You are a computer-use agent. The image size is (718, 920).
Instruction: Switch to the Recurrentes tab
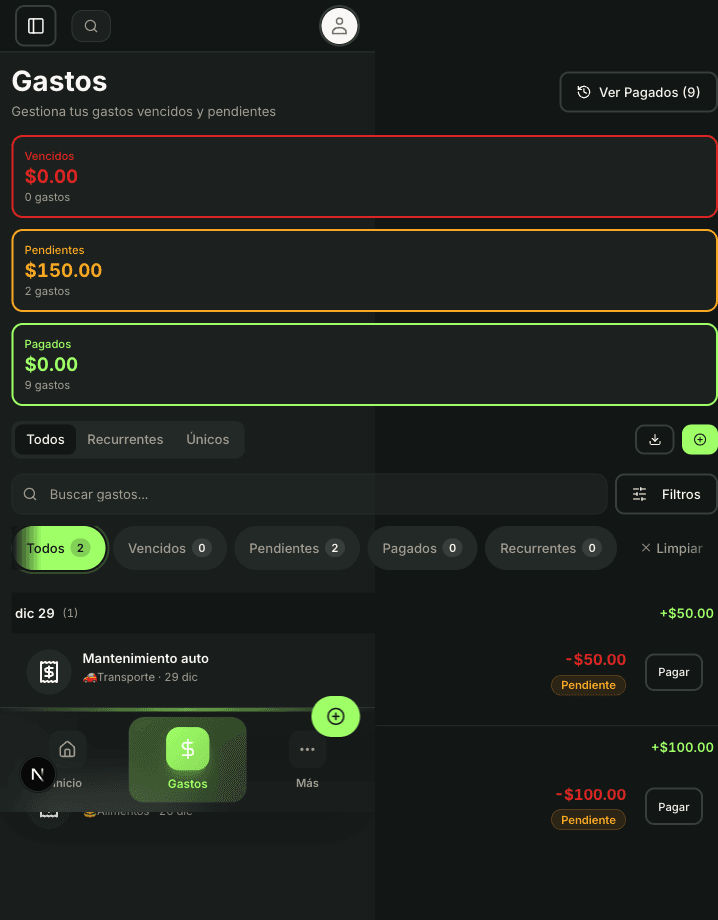click(125, 439)
